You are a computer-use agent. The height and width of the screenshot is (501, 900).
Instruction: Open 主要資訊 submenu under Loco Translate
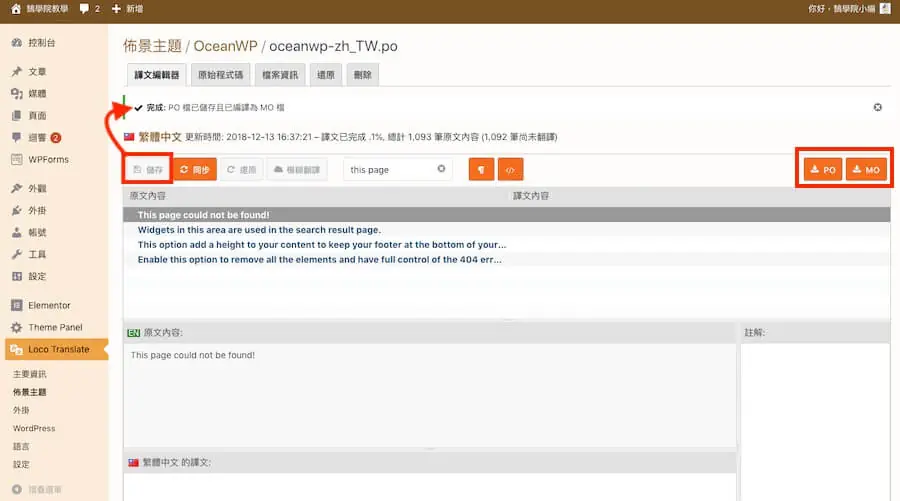click(x=30, y=374)
